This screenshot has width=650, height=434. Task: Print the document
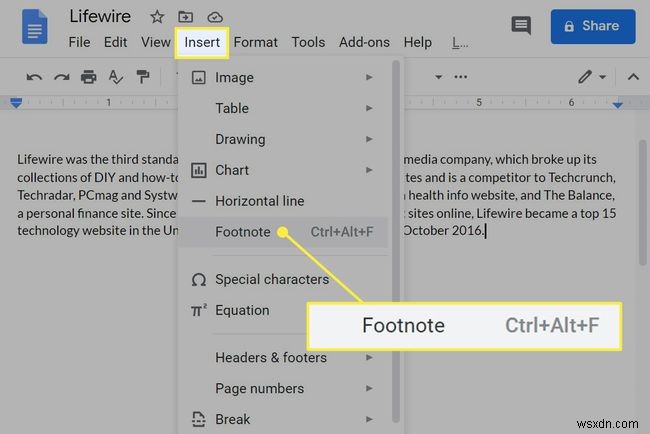click(88, 77)
